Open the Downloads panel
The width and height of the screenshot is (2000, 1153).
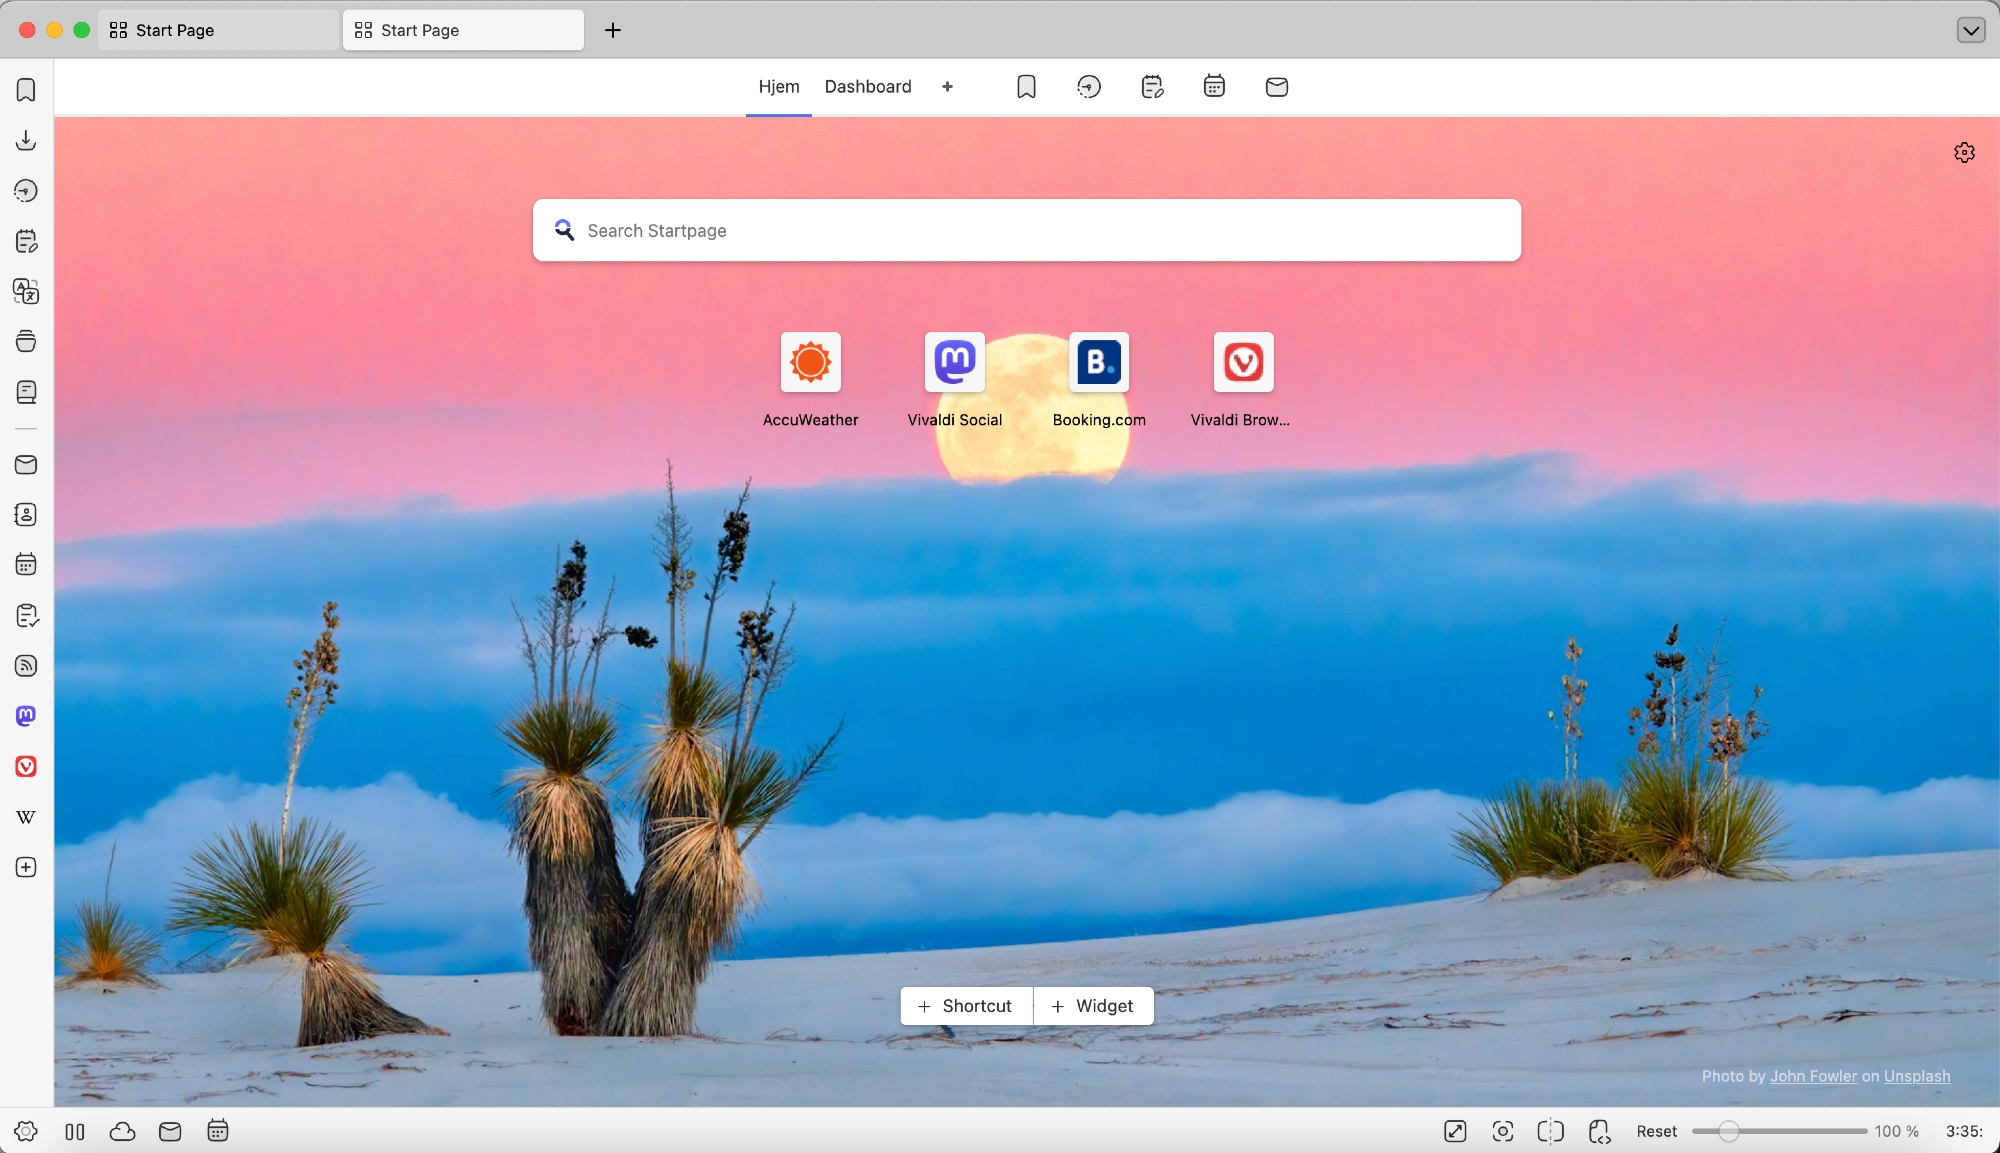(26, 140)
